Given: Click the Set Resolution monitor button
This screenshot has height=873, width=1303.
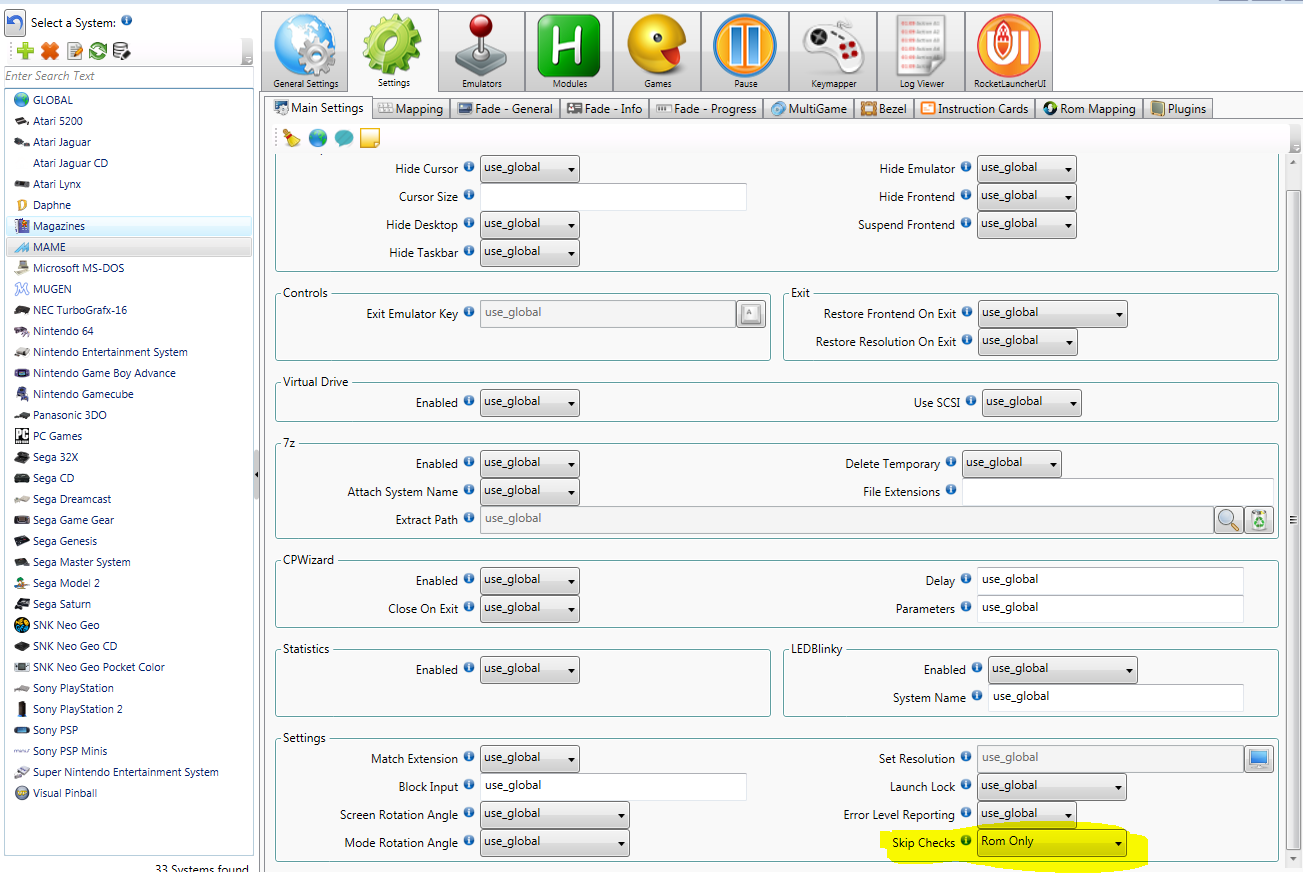Looking at the screenshot, I should [1258, 759].
